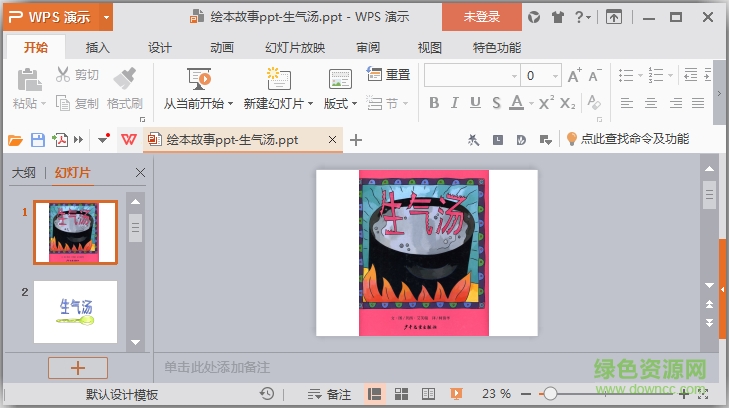Image resolution: width=729 pixels, height=408 pixels.
Task: Align text right
Action: tap(676, 103)
